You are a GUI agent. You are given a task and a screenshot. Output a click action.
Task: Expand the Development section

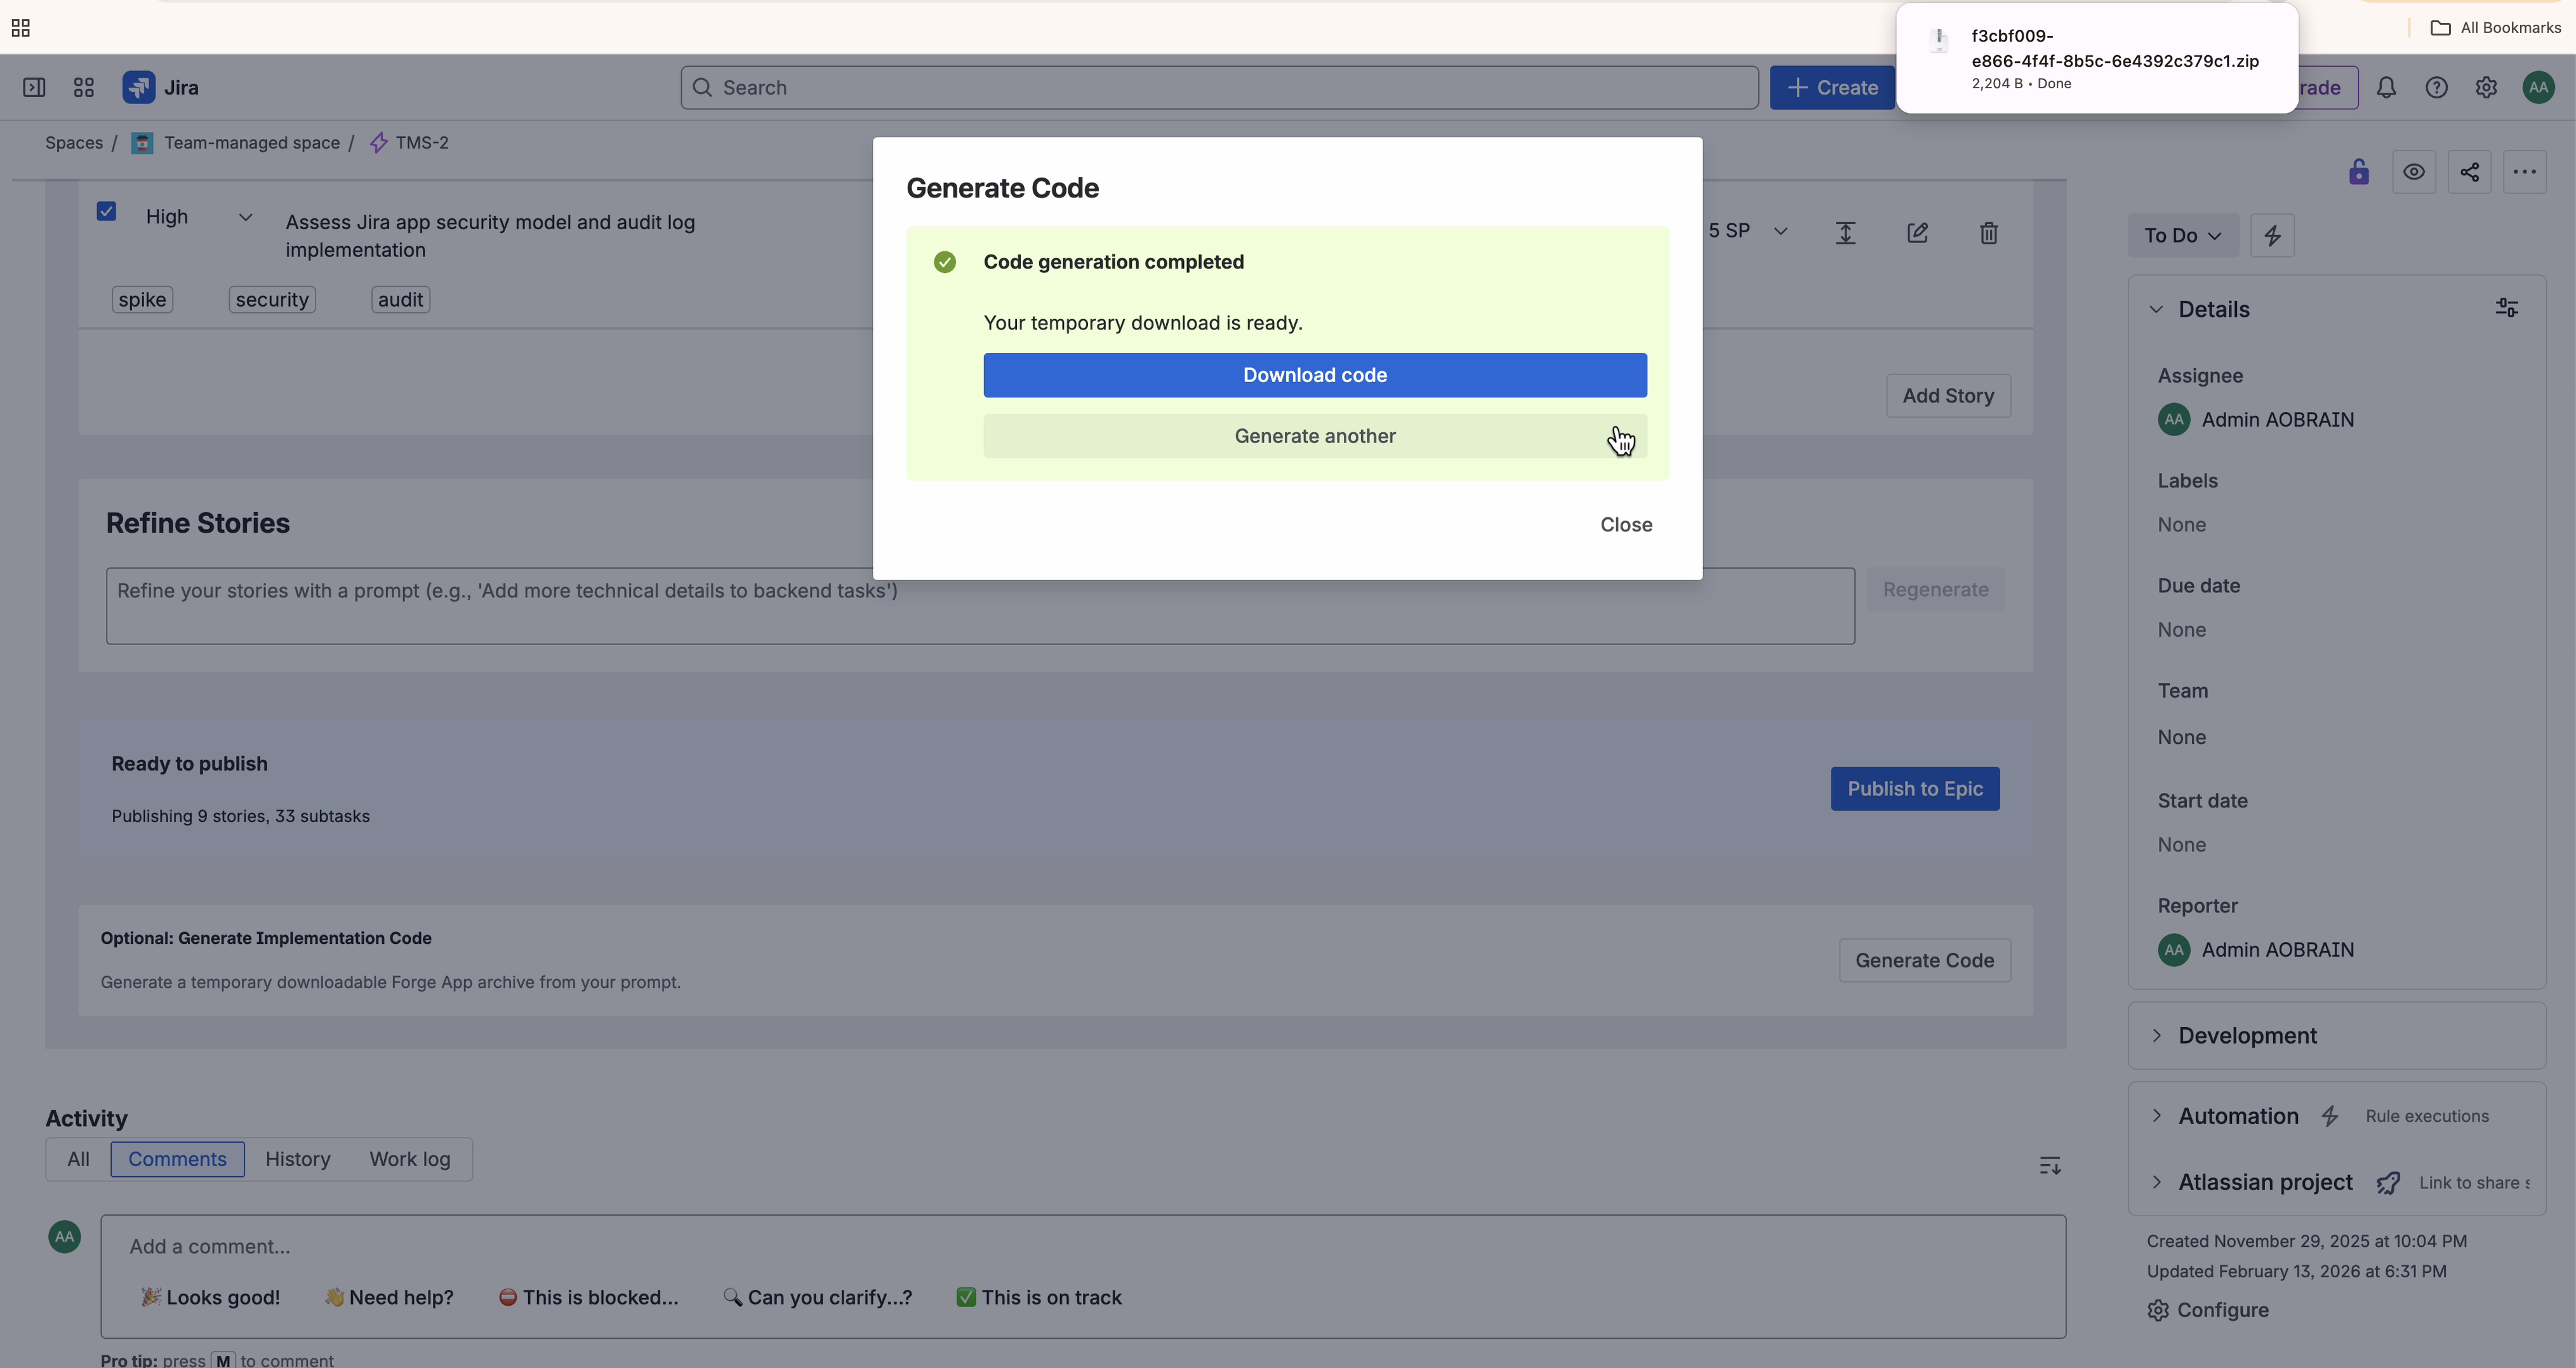[2247, 1036]
